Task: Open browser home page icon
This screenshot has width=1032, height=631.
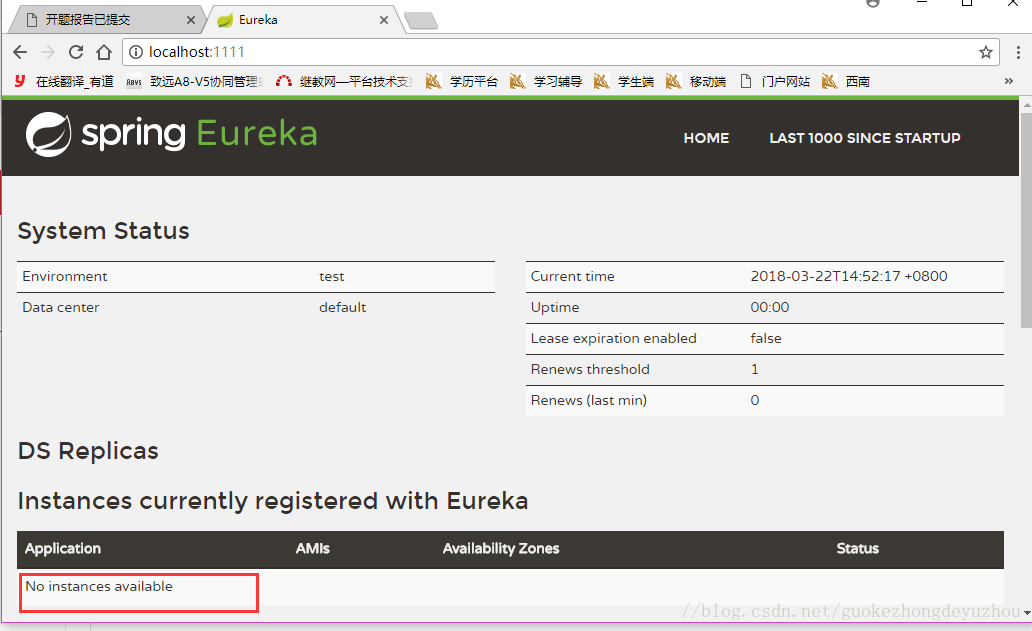Action: point(104,52)
